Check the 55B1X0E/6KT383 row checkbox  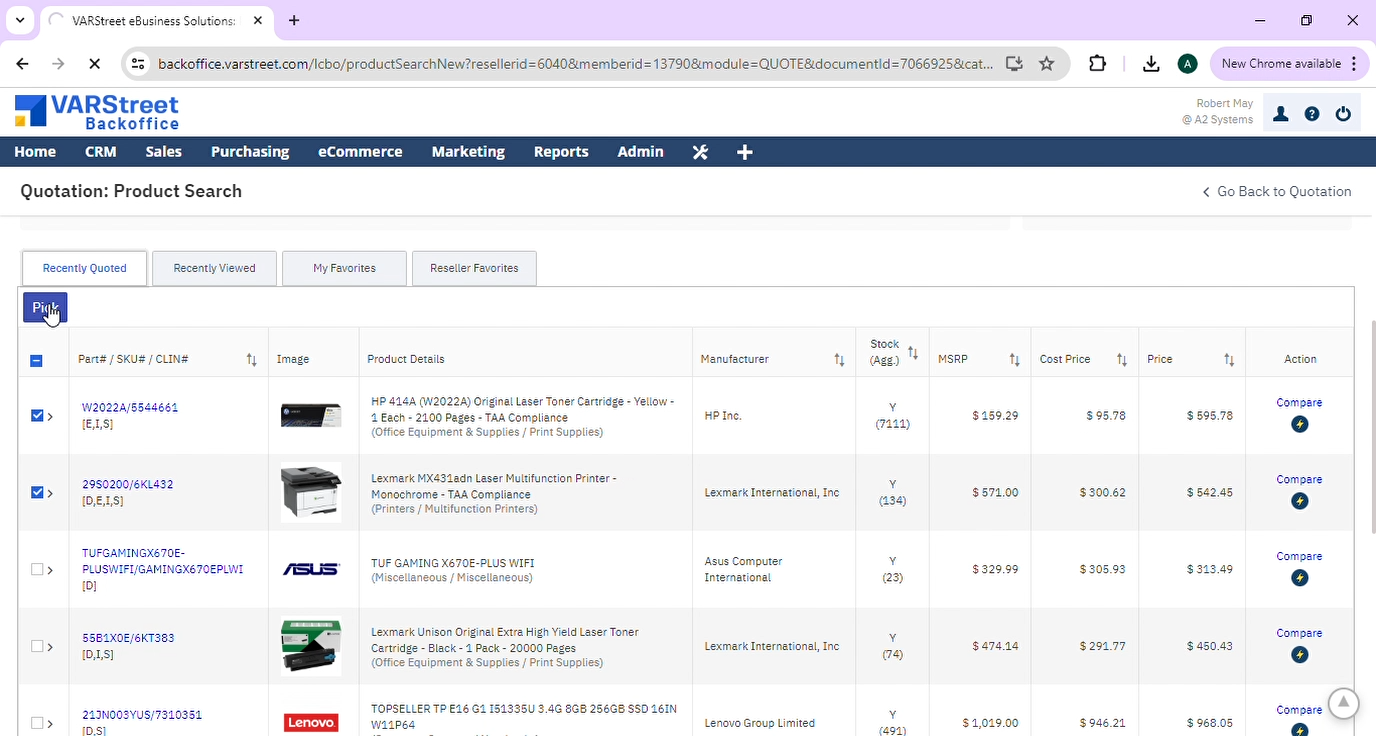click(x=37, y=646)
